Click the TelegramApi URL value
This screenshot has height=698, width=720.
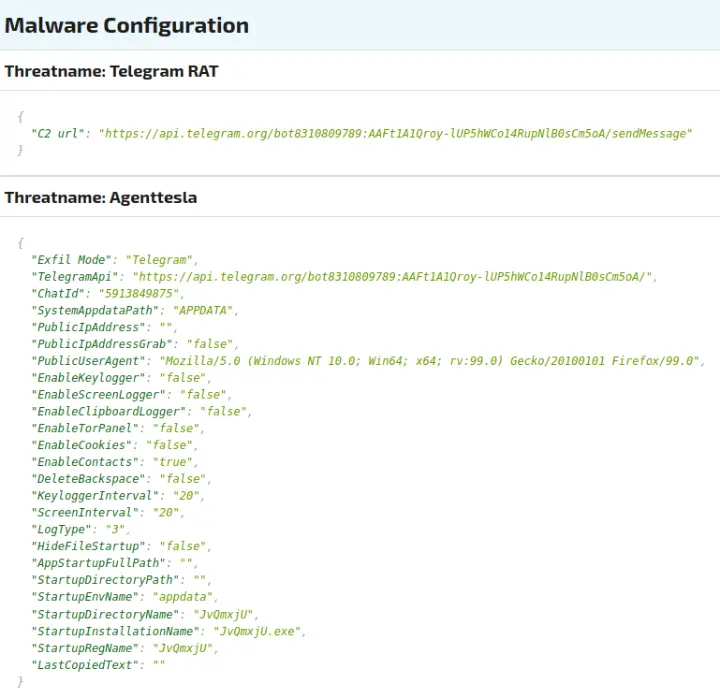click(x=396, y=276)
